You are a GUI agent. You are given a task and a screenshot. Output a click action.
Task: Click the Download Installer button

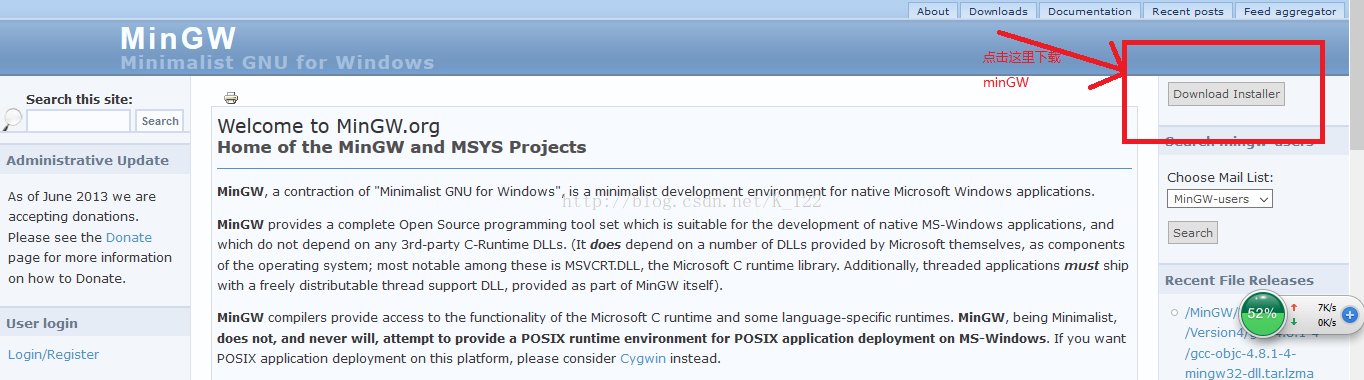tap(1226, 94)
